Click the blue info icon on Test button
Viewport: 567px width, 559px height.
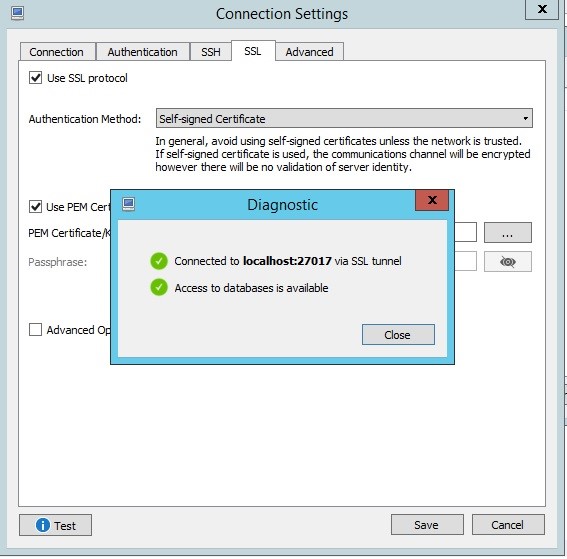coord(43,525)
